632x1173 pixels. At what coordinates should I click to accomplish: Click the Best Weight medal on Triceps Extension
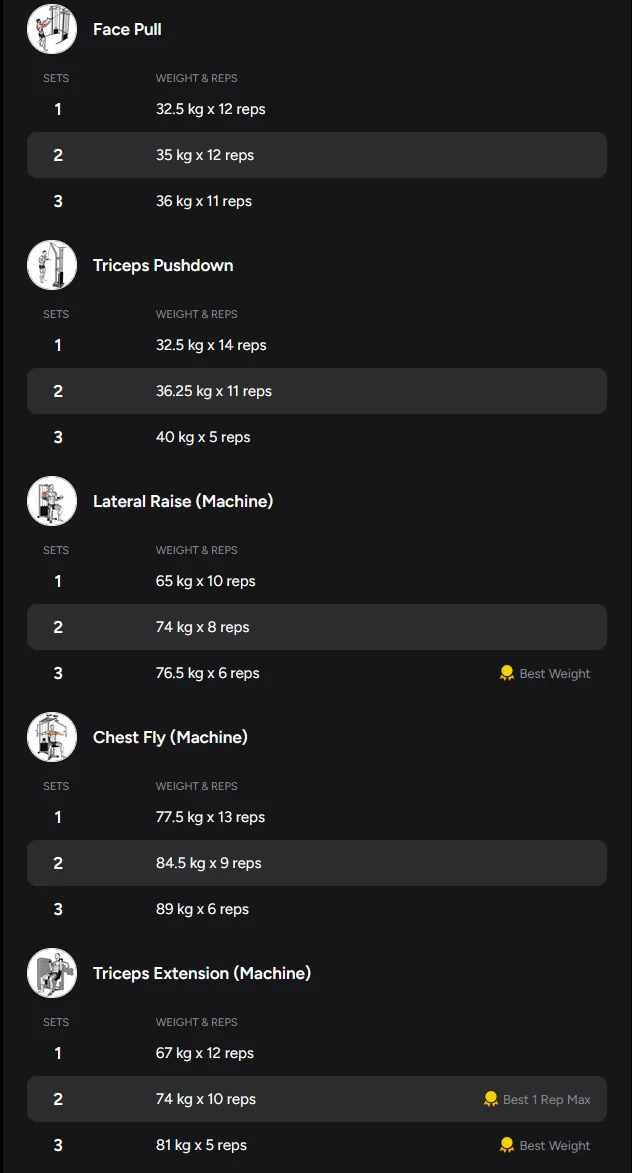click(x=507, y=1145)
